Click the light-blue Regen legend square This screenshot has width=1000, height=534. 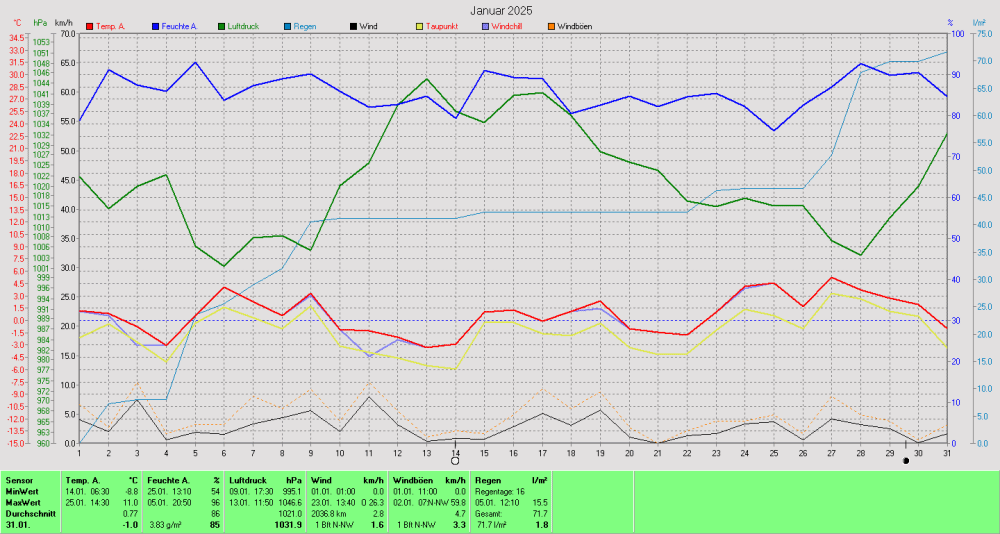pyautogui.click(x=288, y=25)
